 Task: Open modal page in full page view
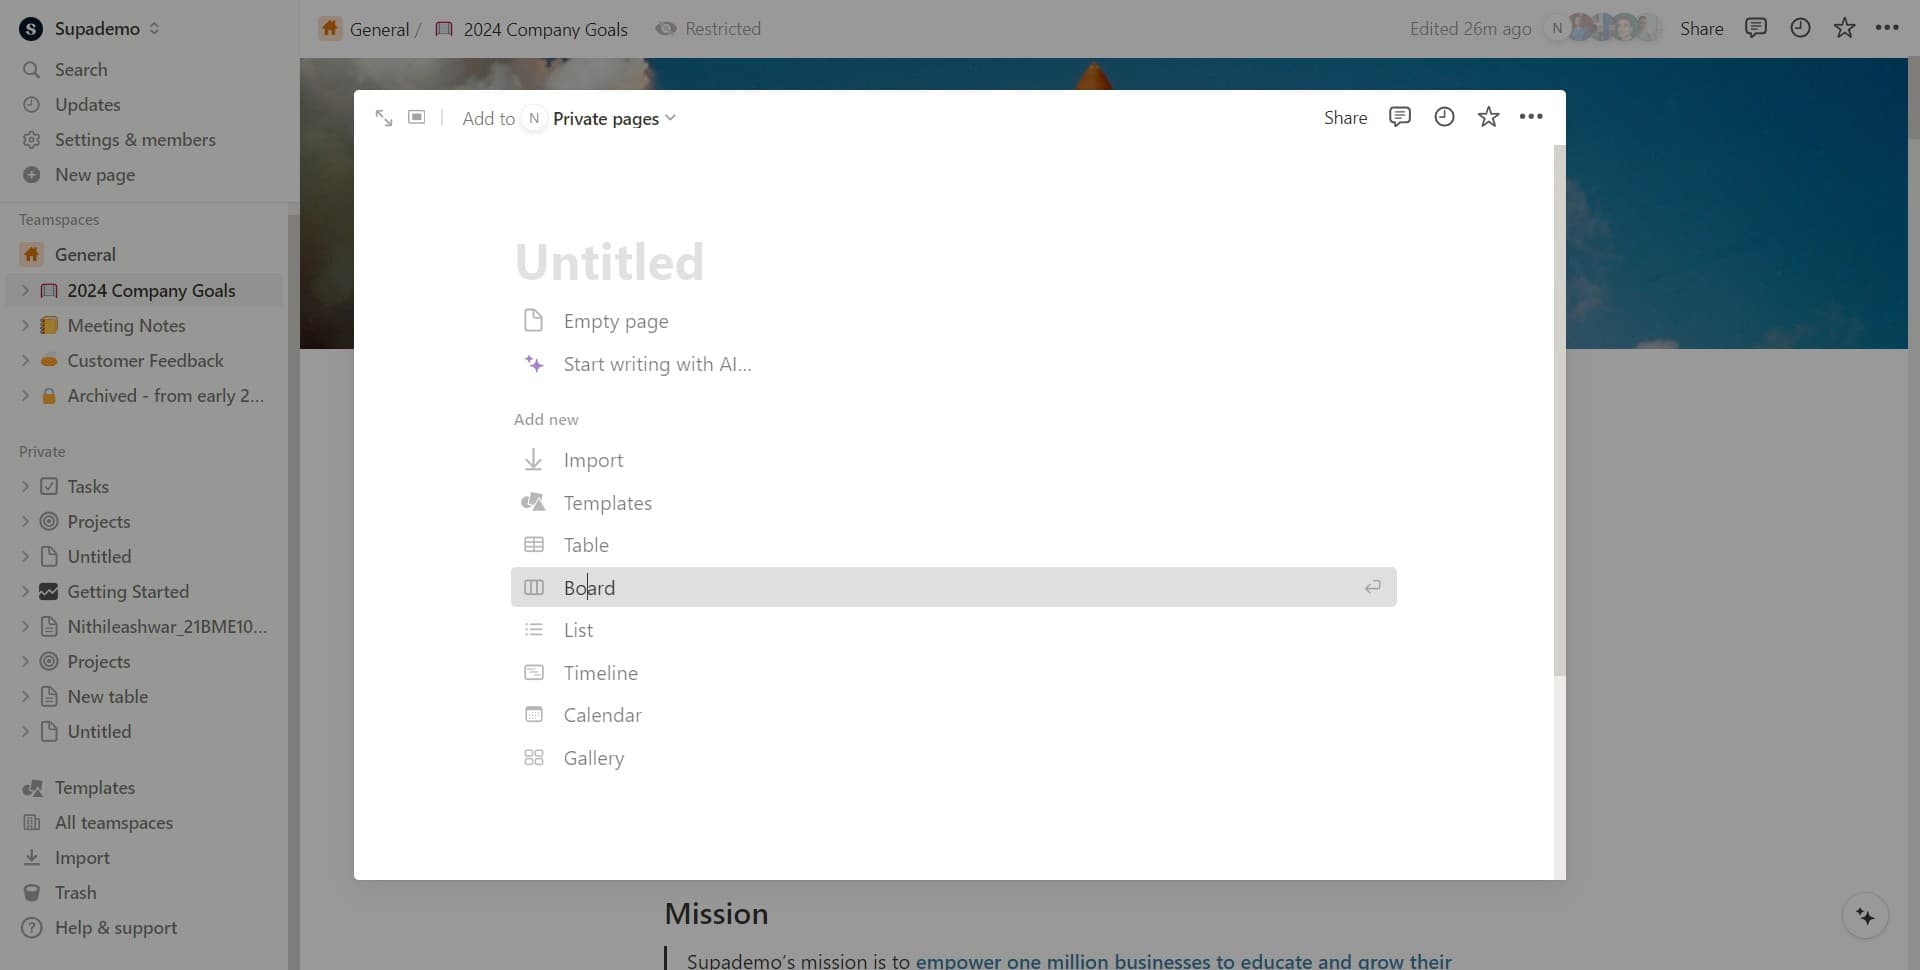[384, 118]
